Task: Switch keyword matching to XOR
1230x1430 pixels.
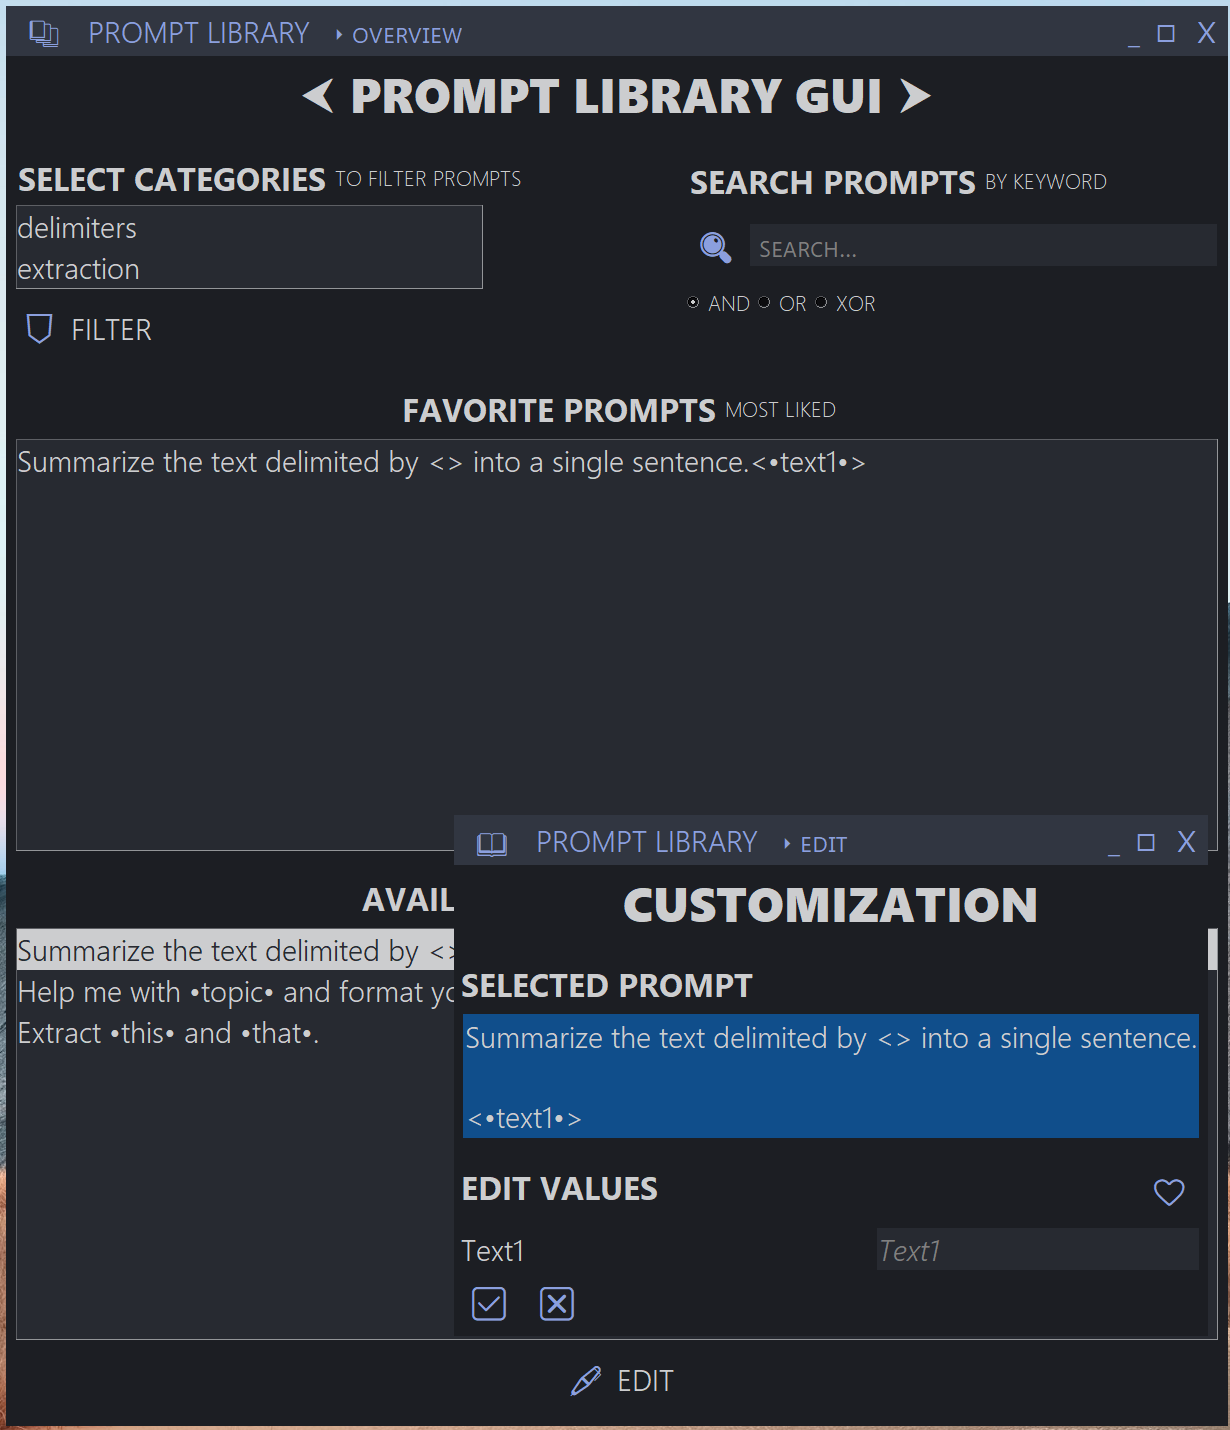Action: point(821,302)
